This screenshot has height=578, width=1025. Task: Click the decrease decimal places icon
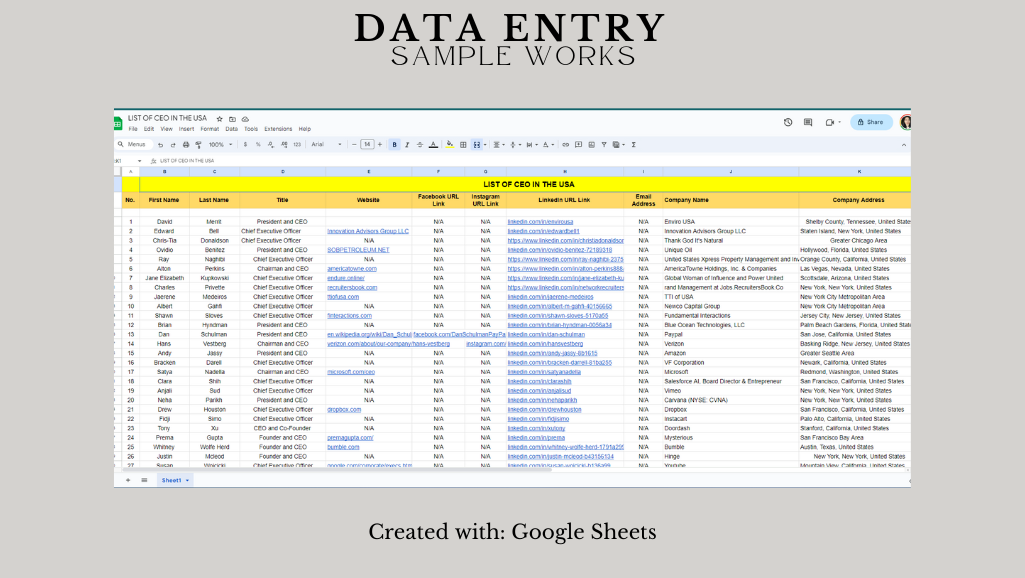point(271,144)
